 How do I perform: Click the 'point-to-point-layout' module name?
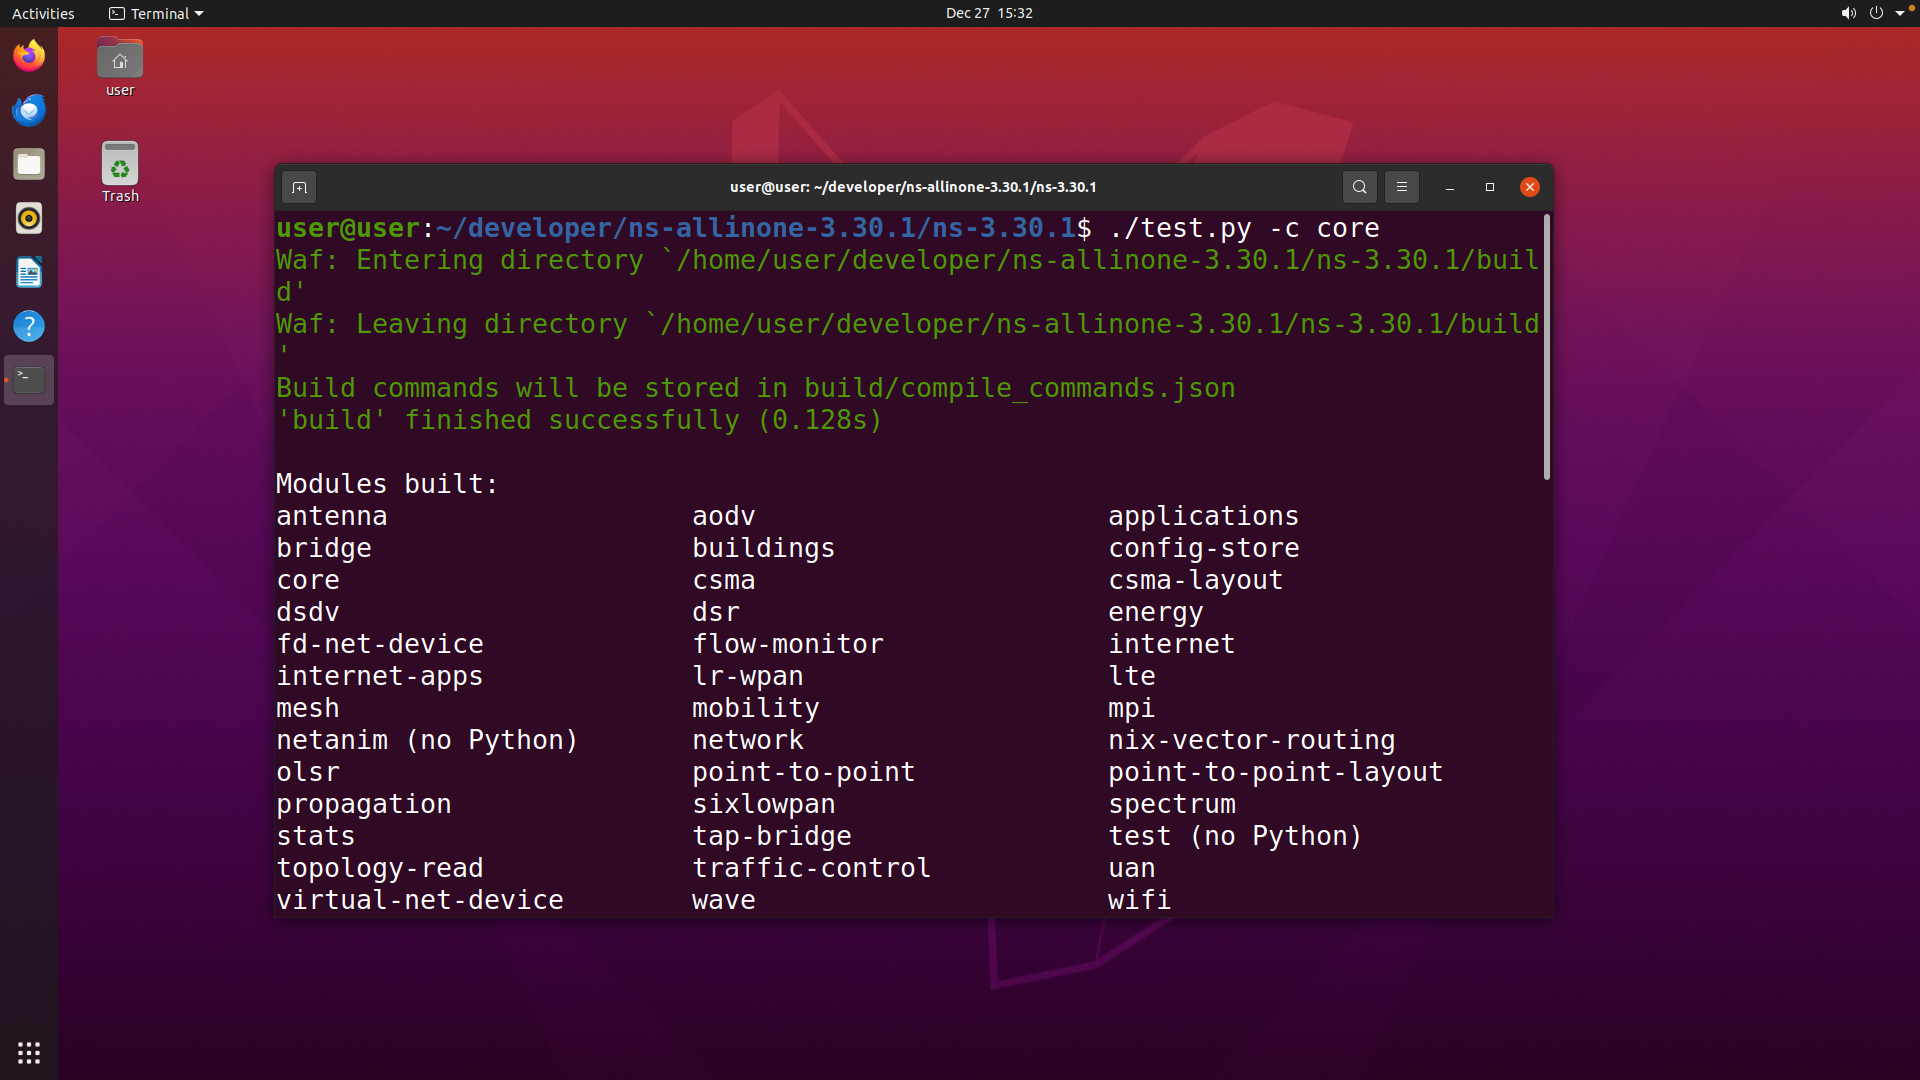(x=1275, y=772)
